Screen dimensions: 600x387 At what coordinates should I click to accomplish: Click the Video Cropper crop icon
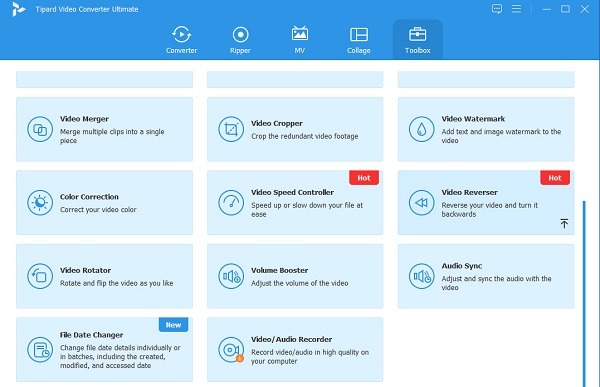click(231, 129)
